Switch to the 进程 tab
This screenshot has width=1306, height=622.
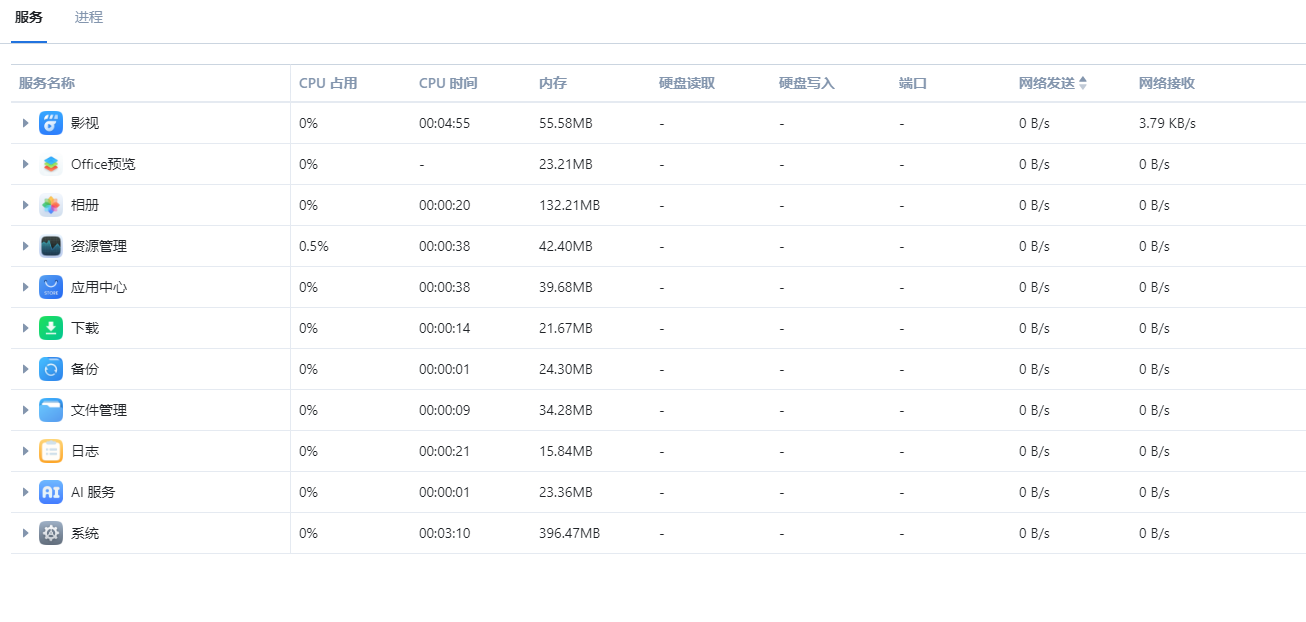pyautogui.click(x=89, y=18)
